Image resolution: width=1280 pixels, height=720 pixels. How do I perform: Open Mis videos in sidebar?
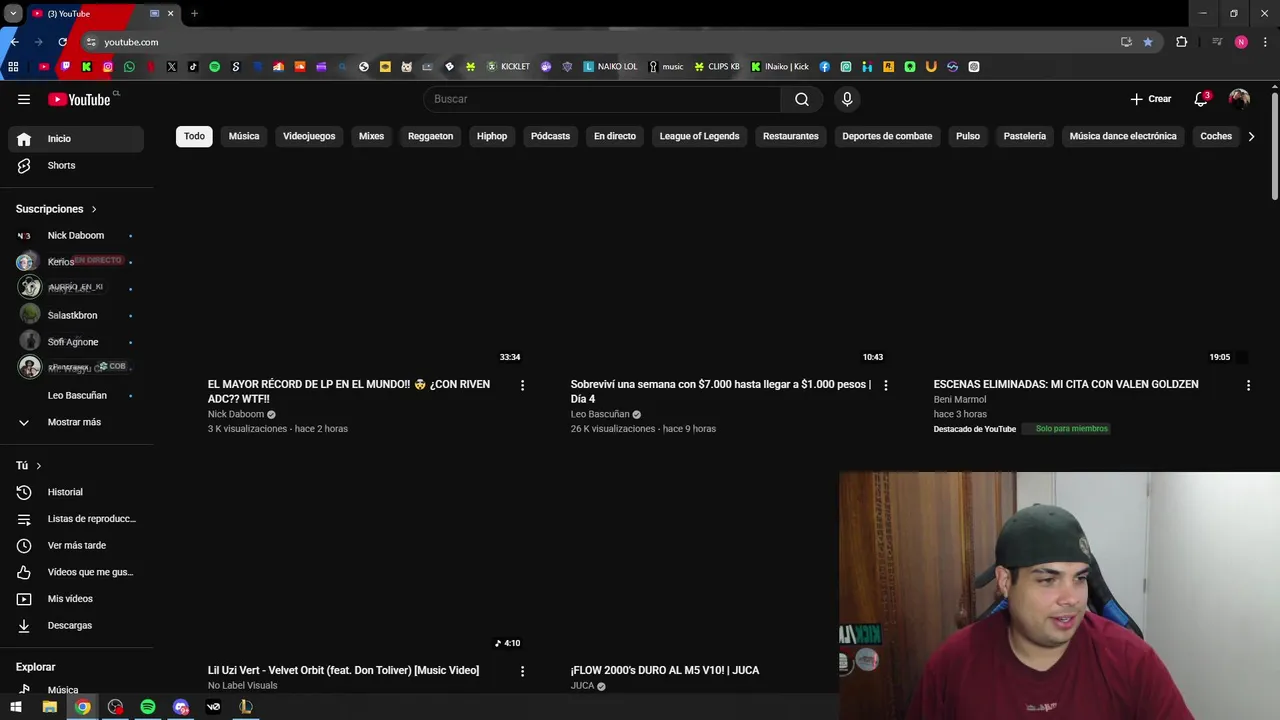coord(76,599)
